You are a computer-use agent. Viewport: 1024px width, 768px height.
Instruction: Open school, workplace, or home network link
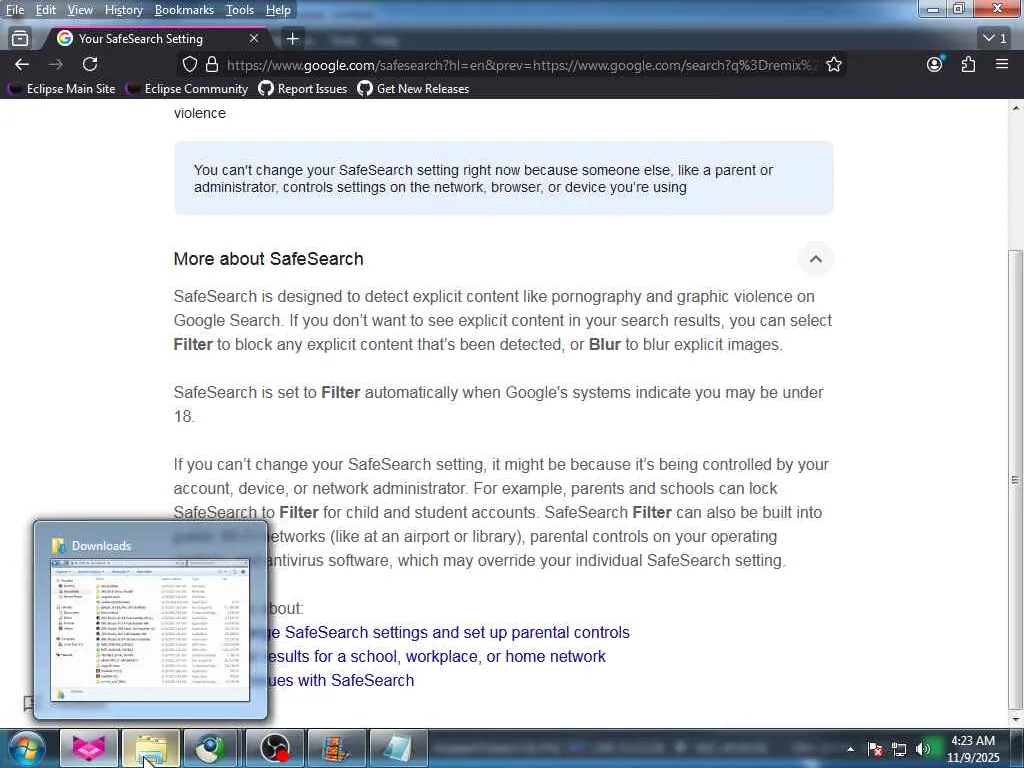[436, 656]
